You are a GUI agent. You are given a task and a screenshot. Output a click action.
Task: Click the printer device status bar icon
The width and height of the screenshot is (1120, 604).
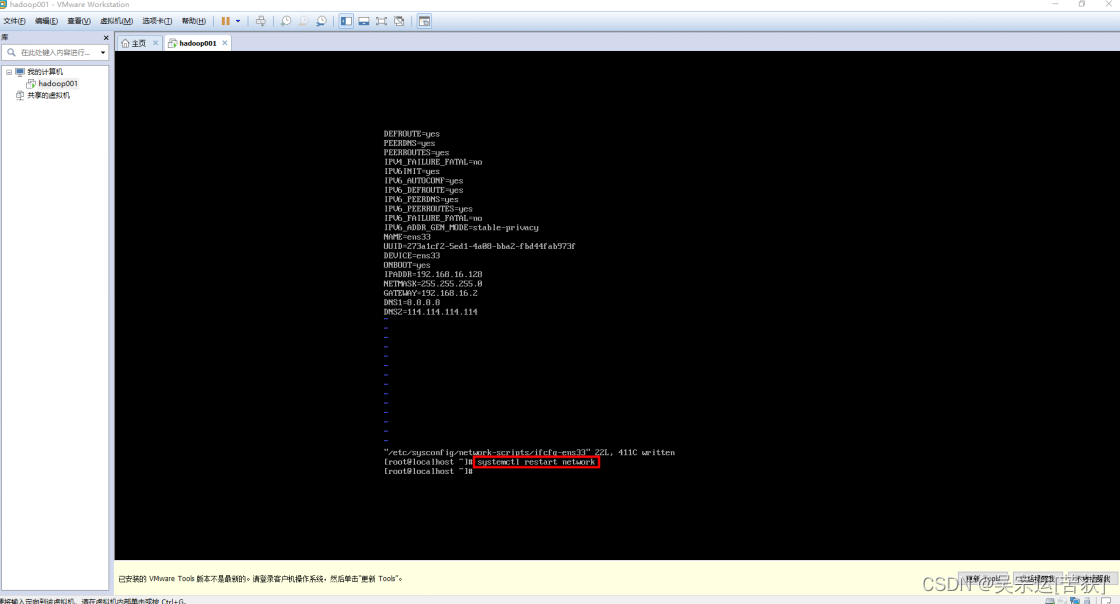coord(1086,601)
